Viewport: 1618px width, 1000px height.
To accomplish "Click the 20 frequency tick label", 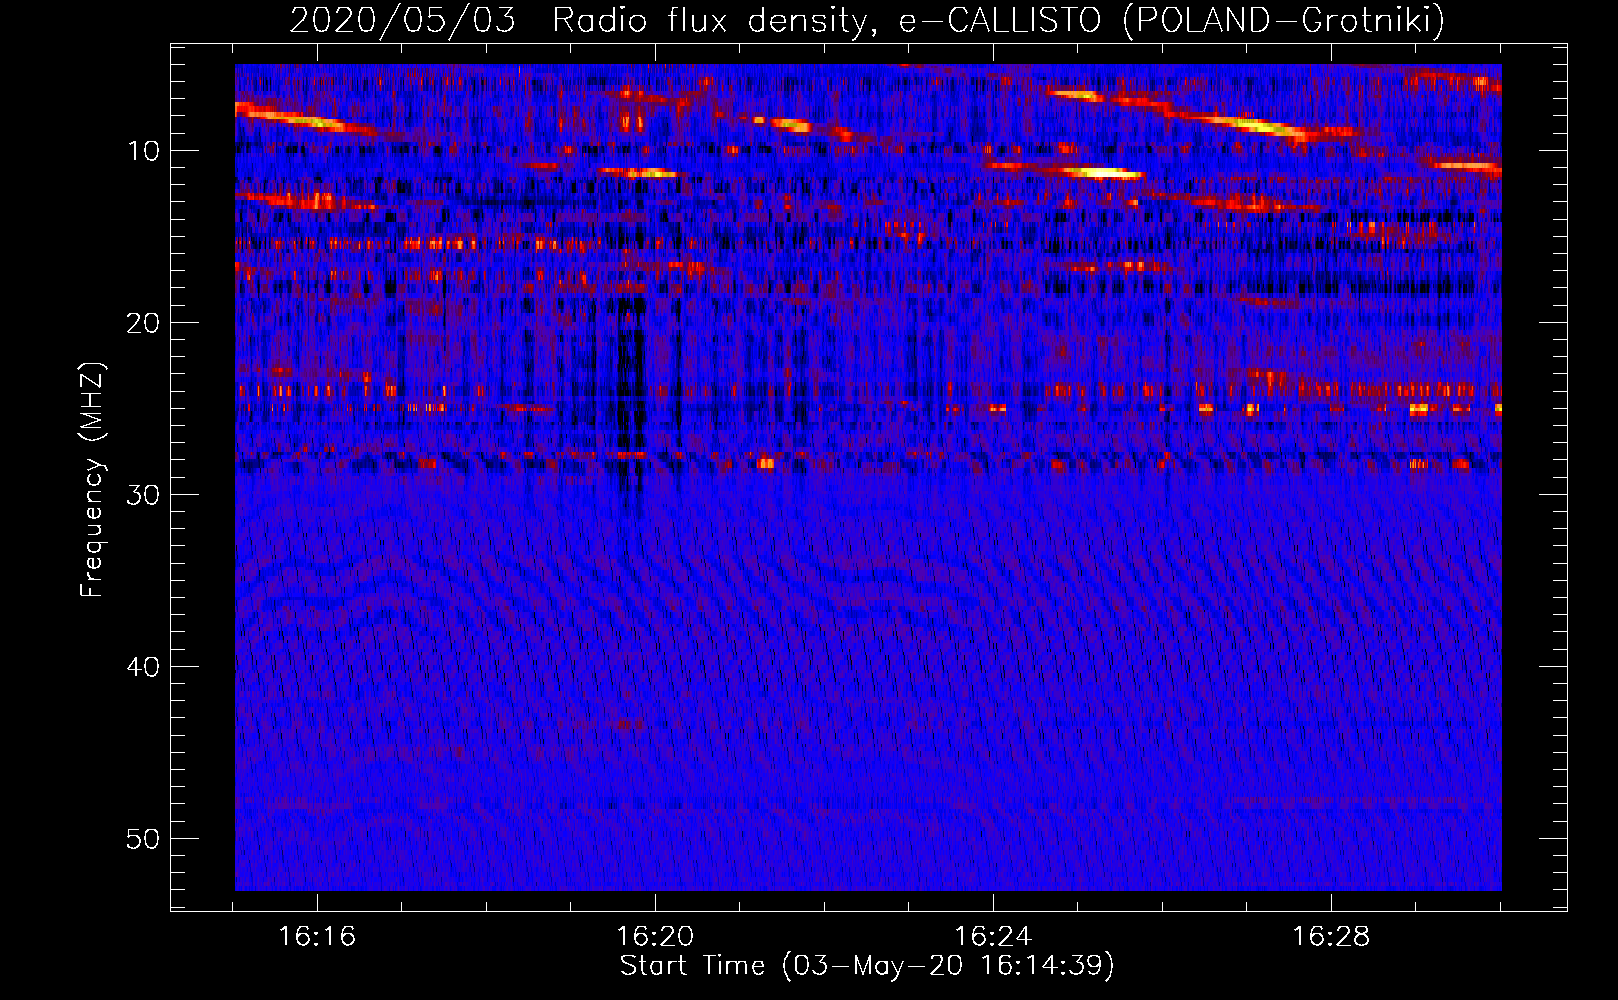I will (x=143, y=323).
